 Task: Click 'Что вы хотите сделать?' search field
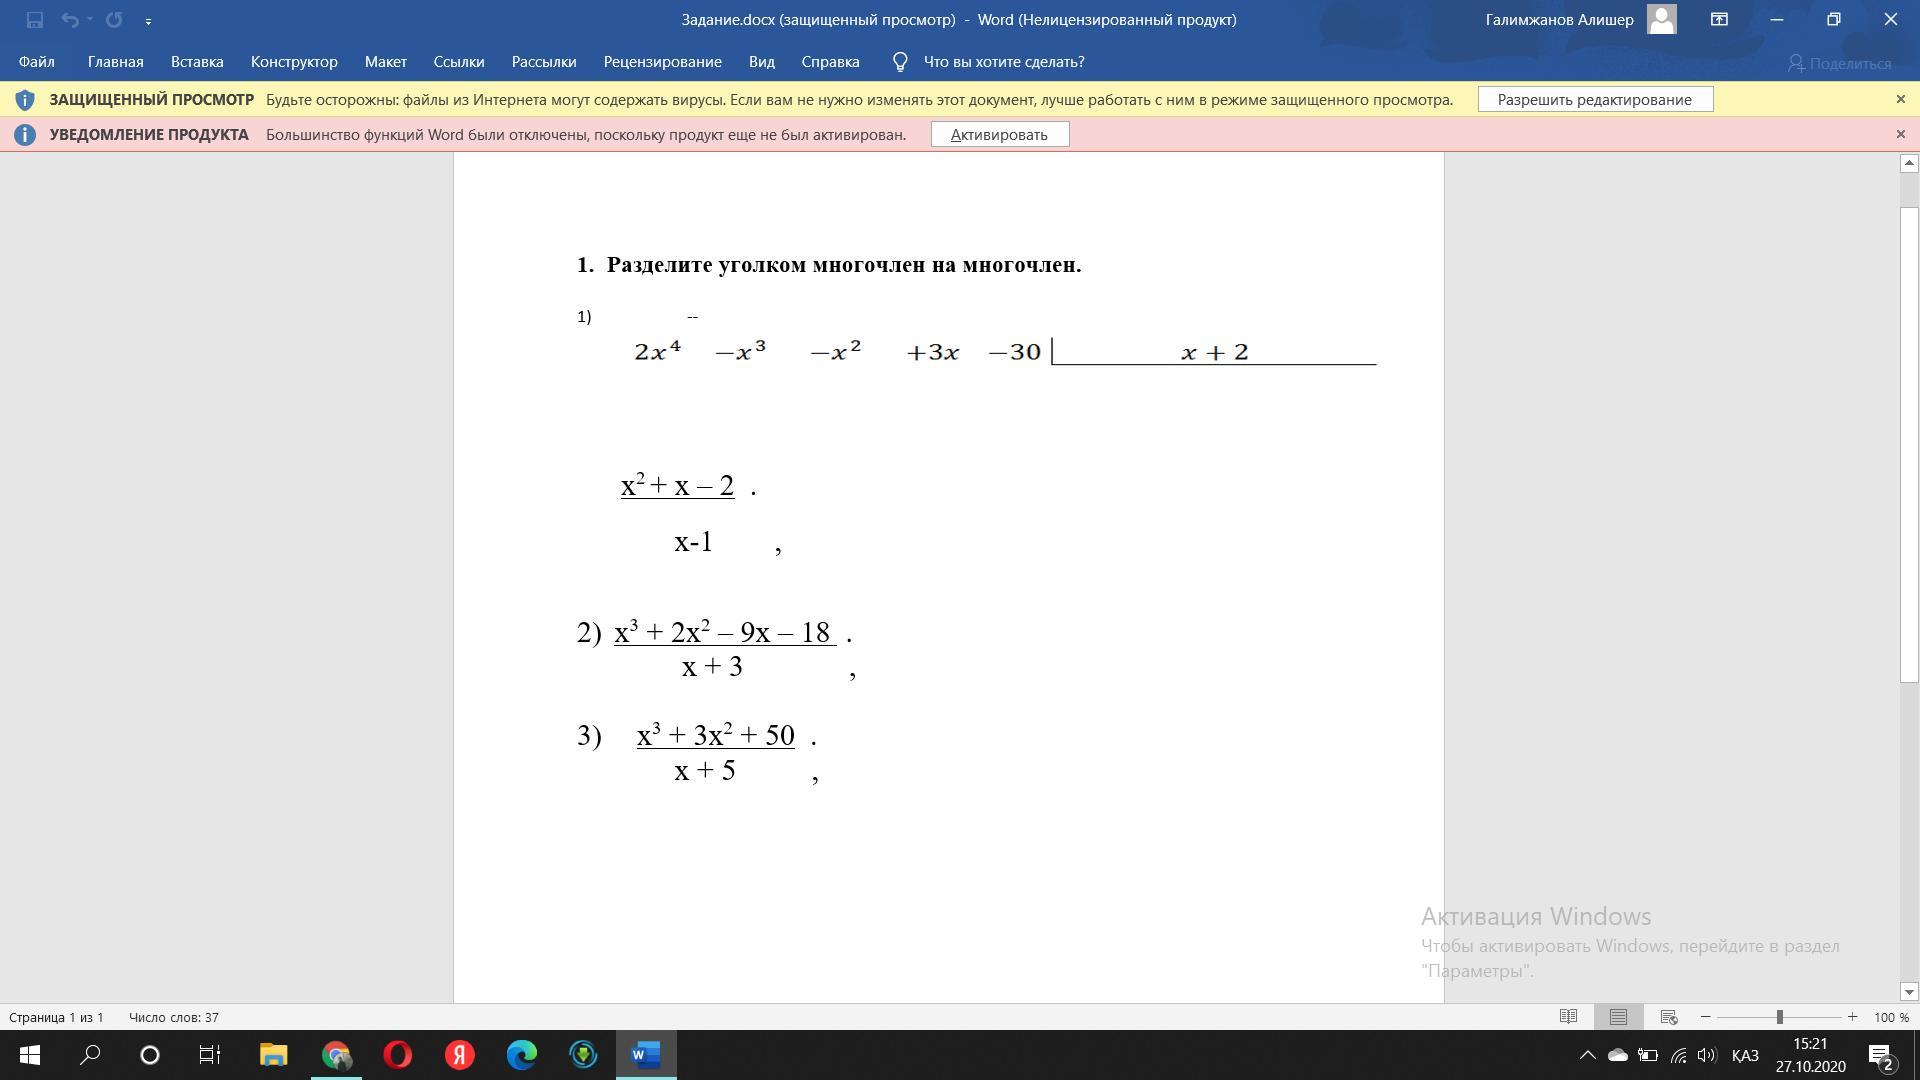coord(1004,62)
